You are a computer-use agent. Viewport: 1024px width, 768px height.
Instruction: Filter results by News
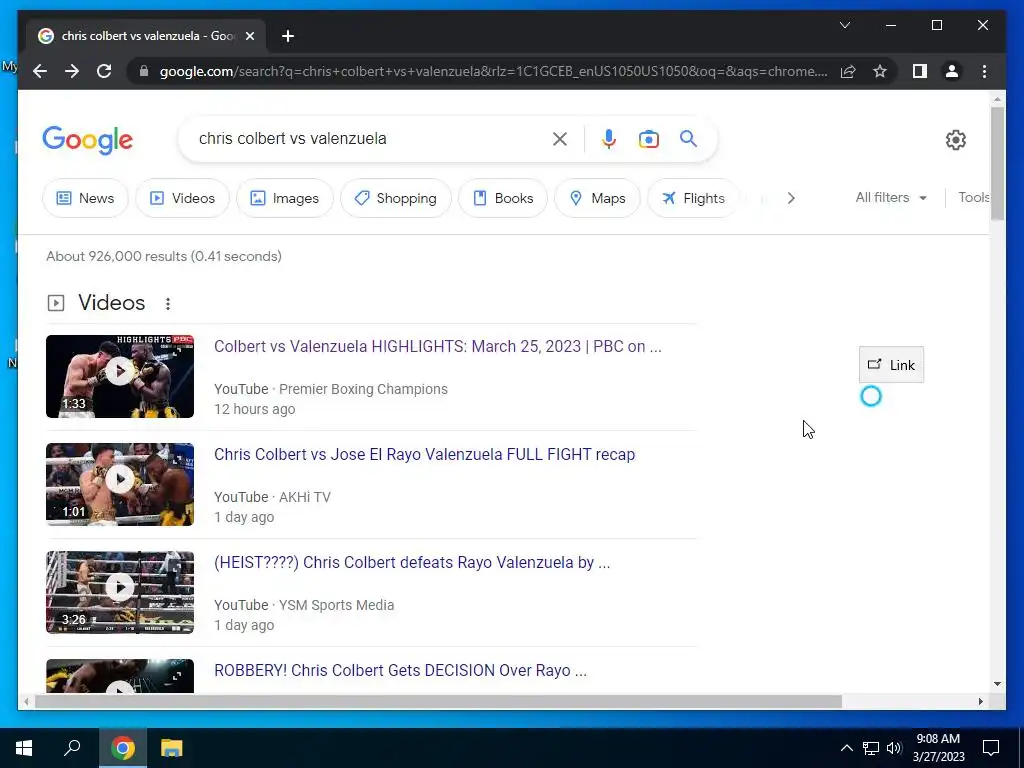coord(85,198)
